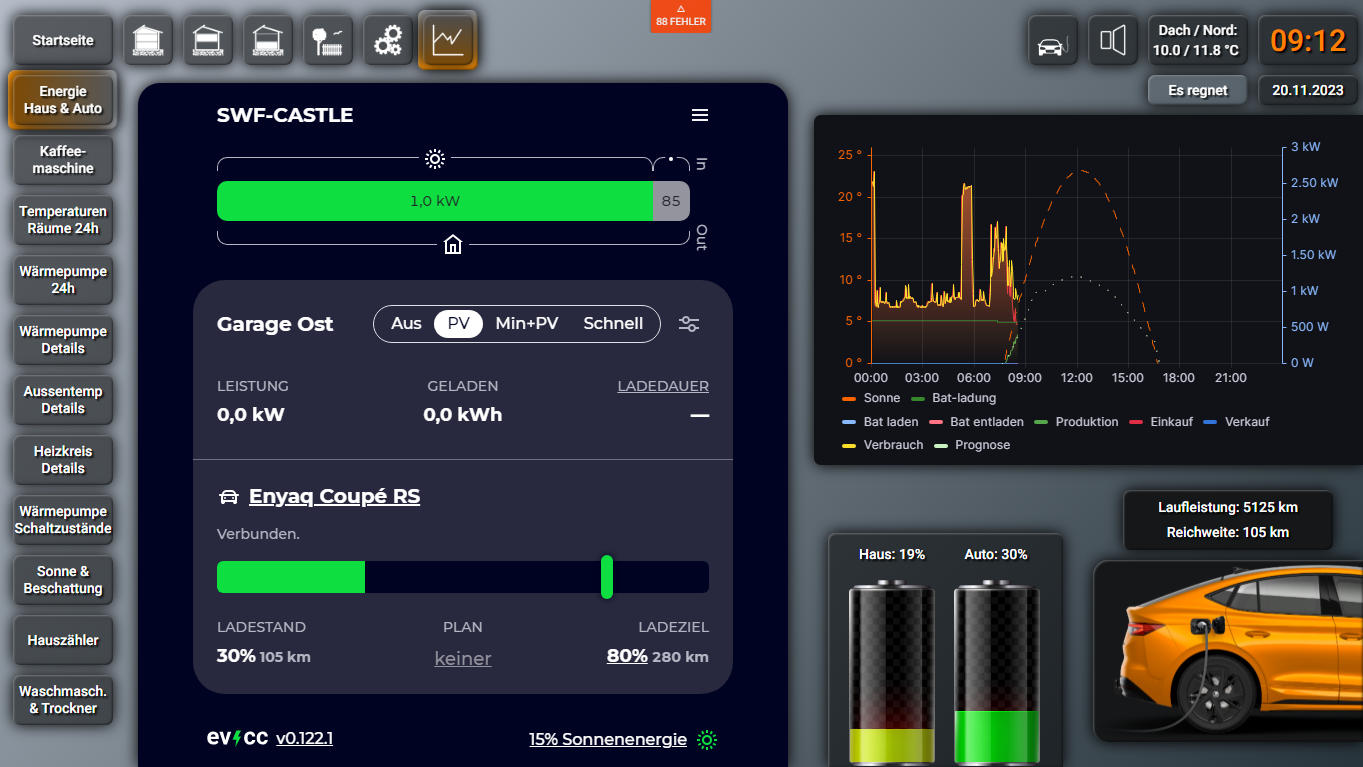This screenshot has height=767, width=1363.
Task: Open Heizkreis Details page
Action: pyautogui.click(x=63, y=460)
